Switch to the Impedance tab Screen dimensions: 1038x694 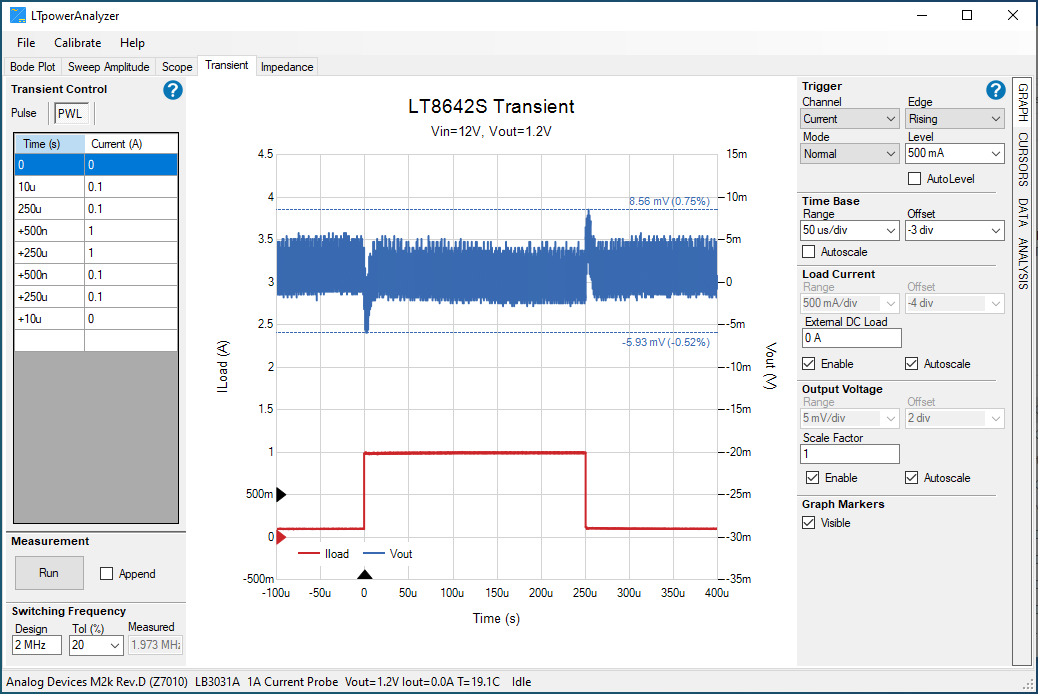click(x=287, y=66)
